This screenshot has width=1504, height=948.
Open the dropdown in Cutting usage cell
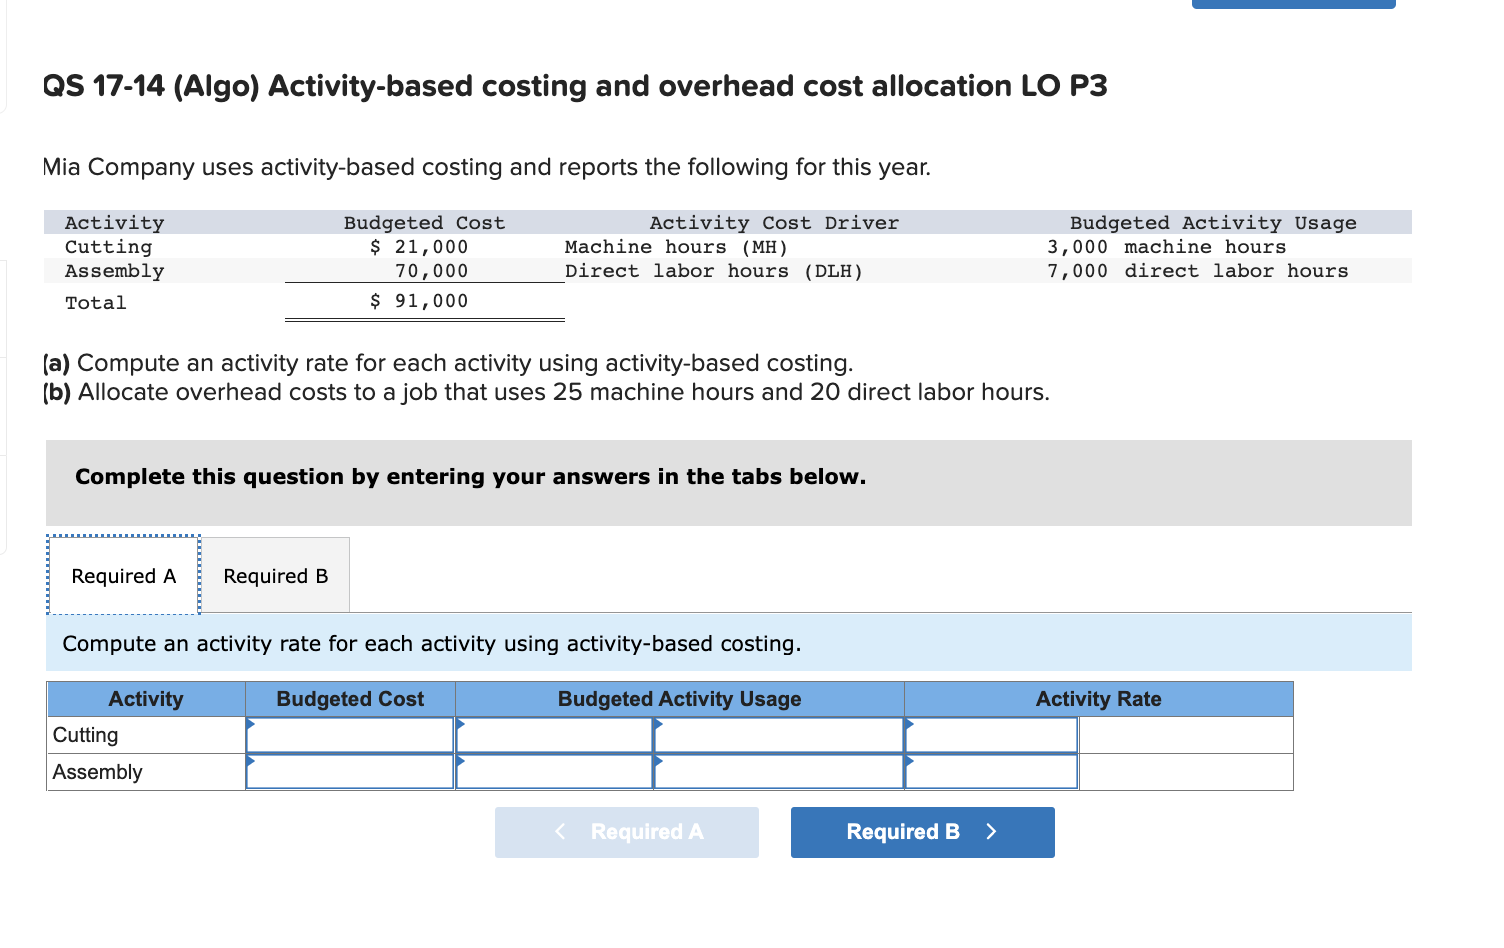460,724
